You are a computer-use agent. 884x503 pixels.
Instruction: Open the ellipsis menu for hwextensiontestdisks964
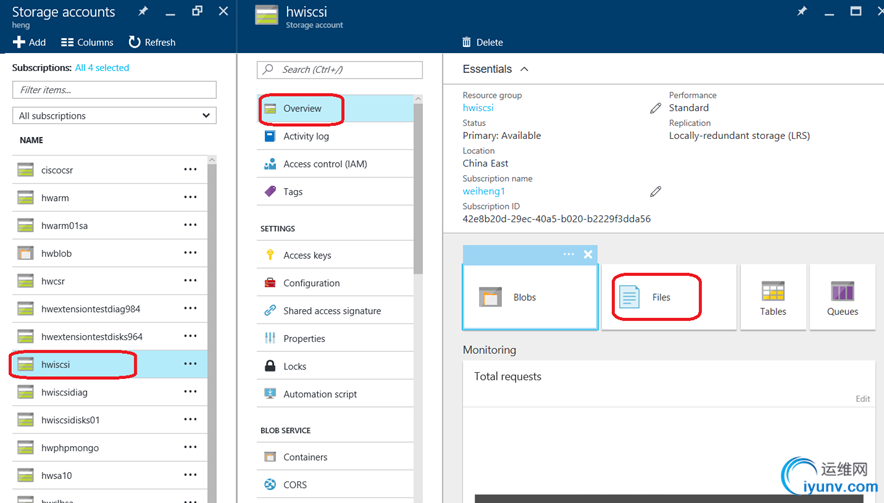coord(191,336)
